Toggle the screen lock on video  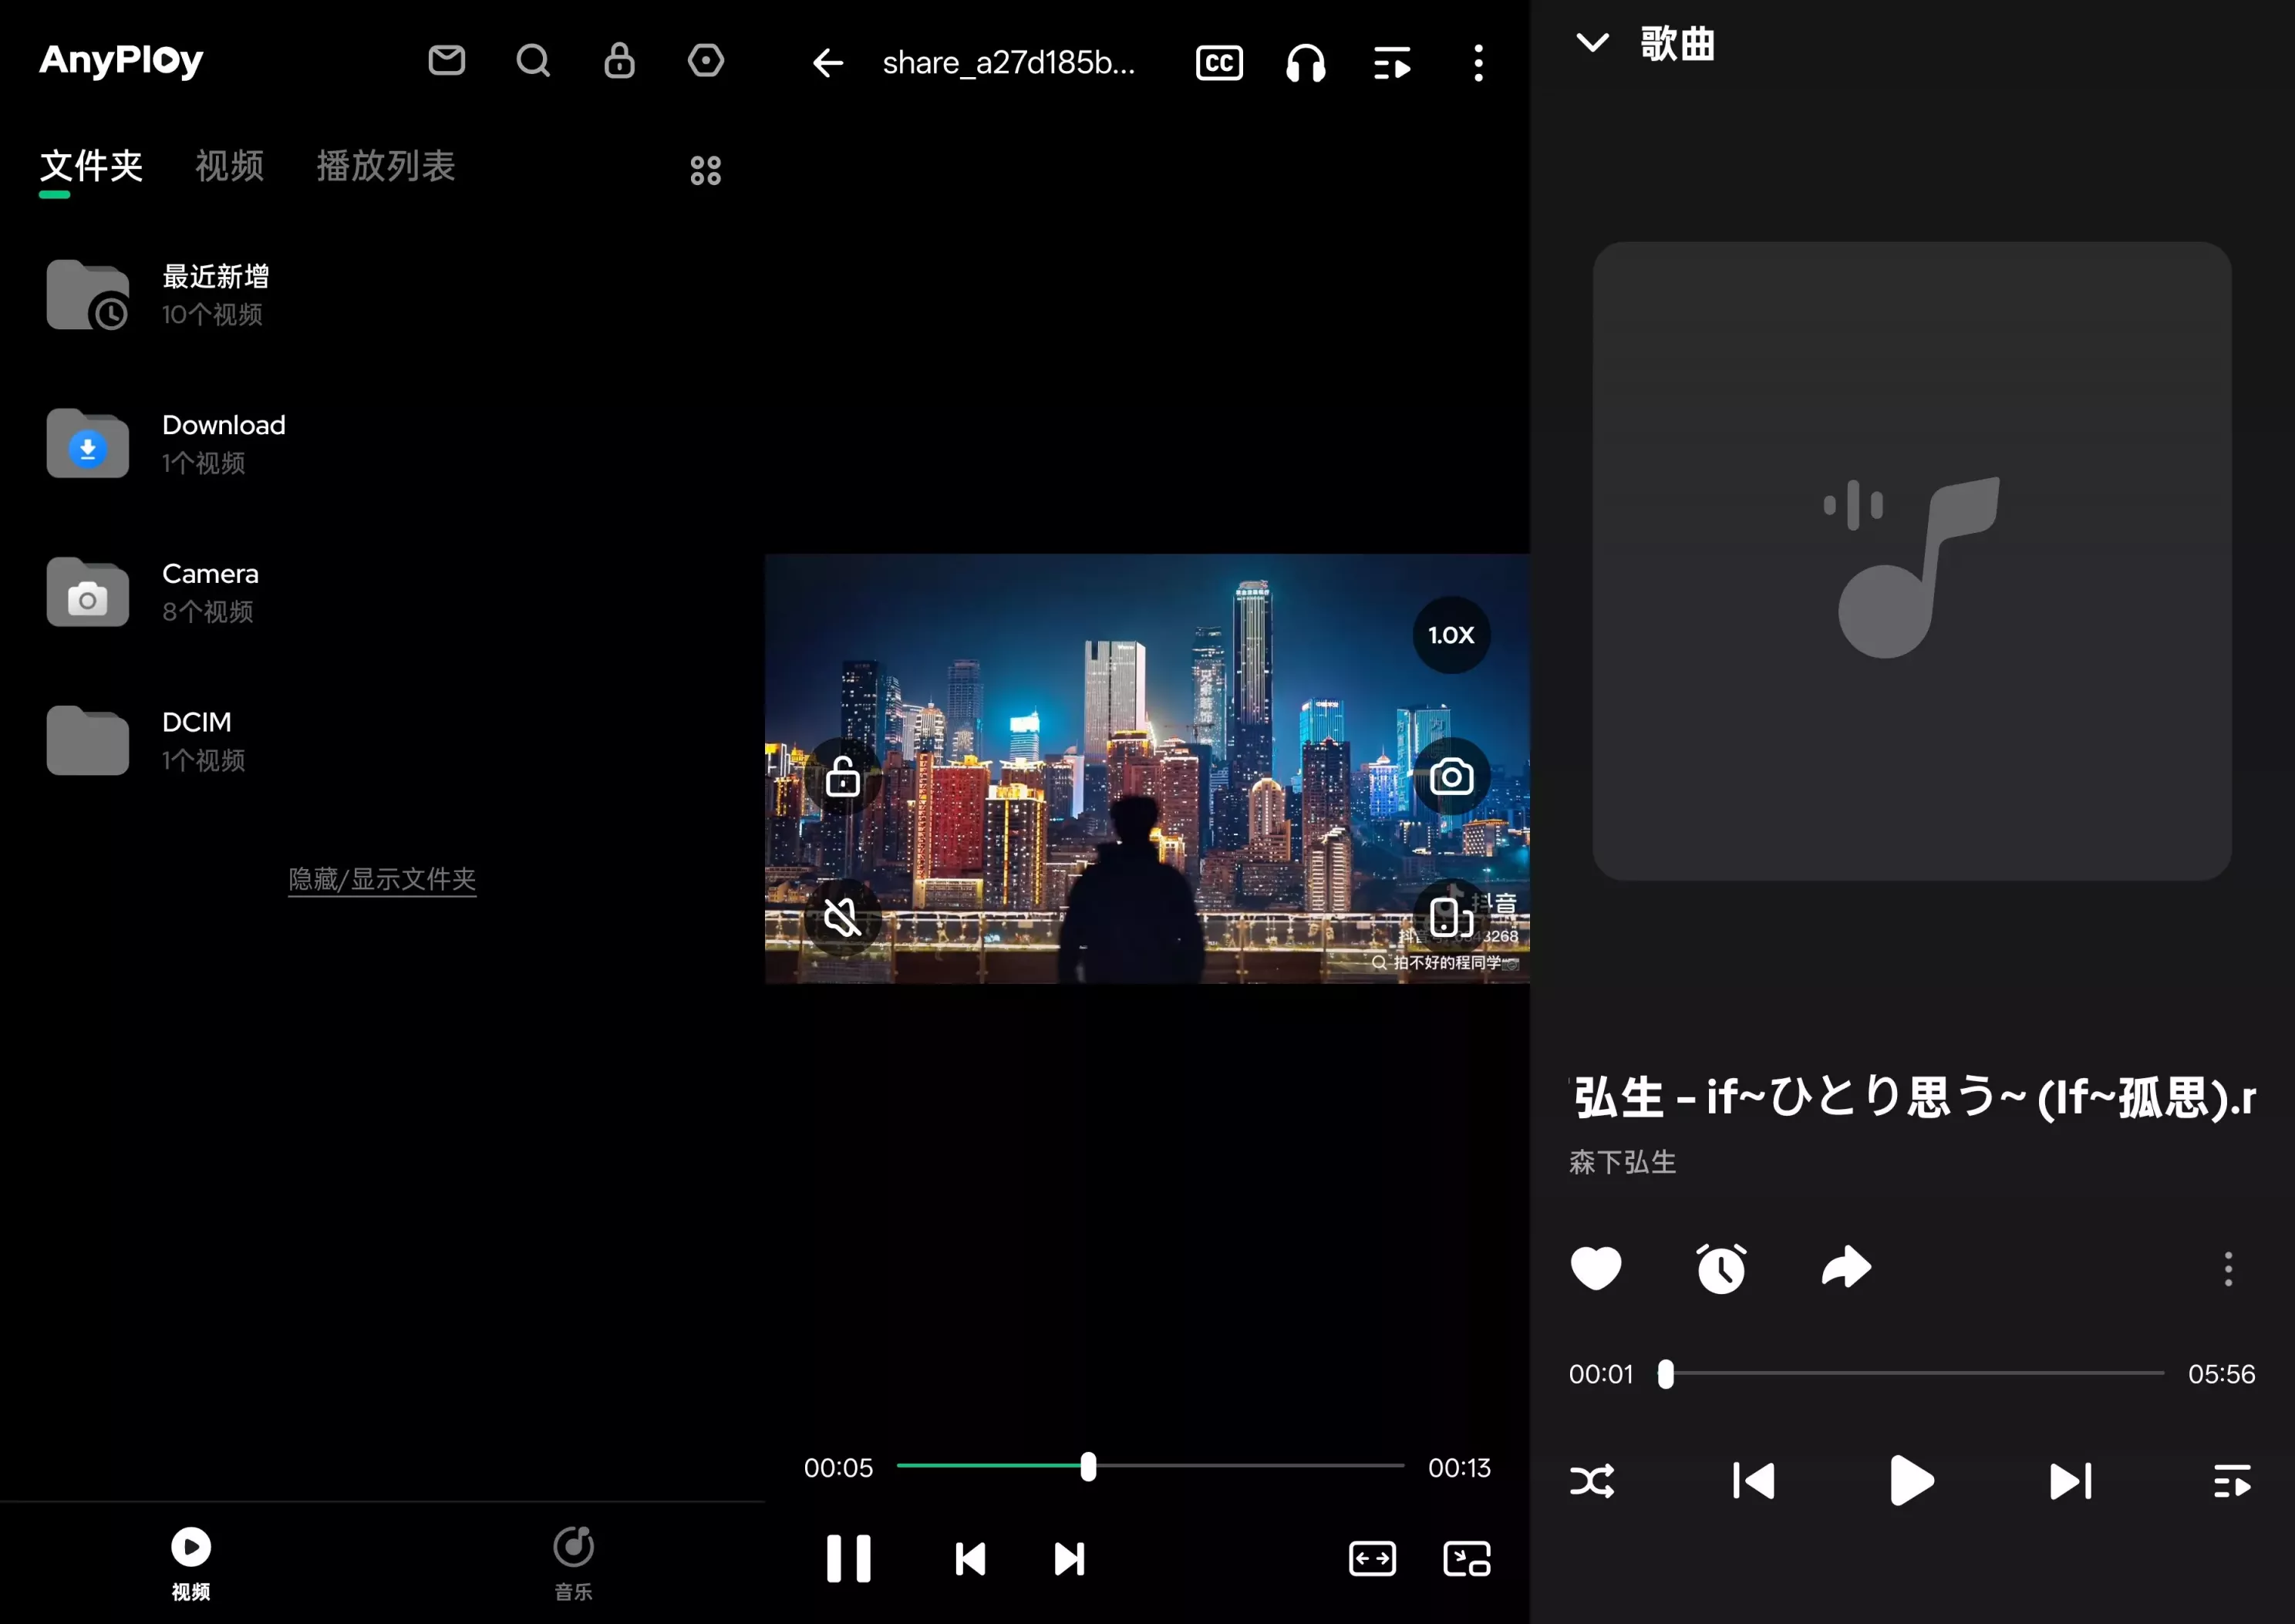pyautogui.click(x=842, y=777)
